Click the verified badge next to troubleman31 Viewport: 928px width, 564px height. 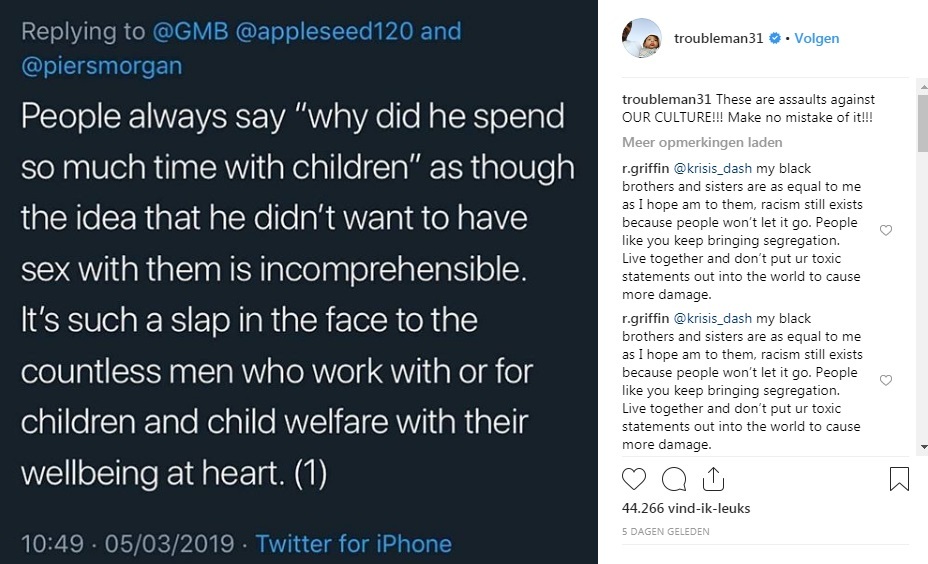(774, 39)
